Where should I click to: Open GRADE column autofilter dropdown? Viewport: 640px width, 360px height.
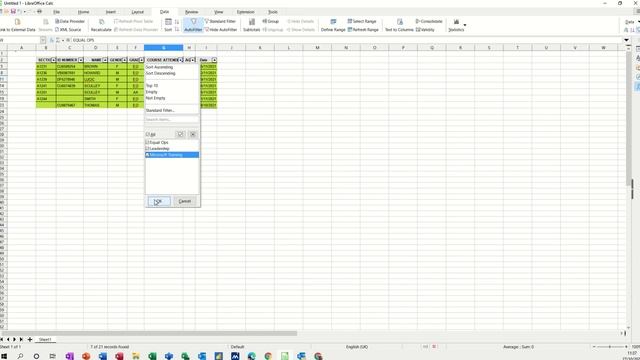coord(141,60)
